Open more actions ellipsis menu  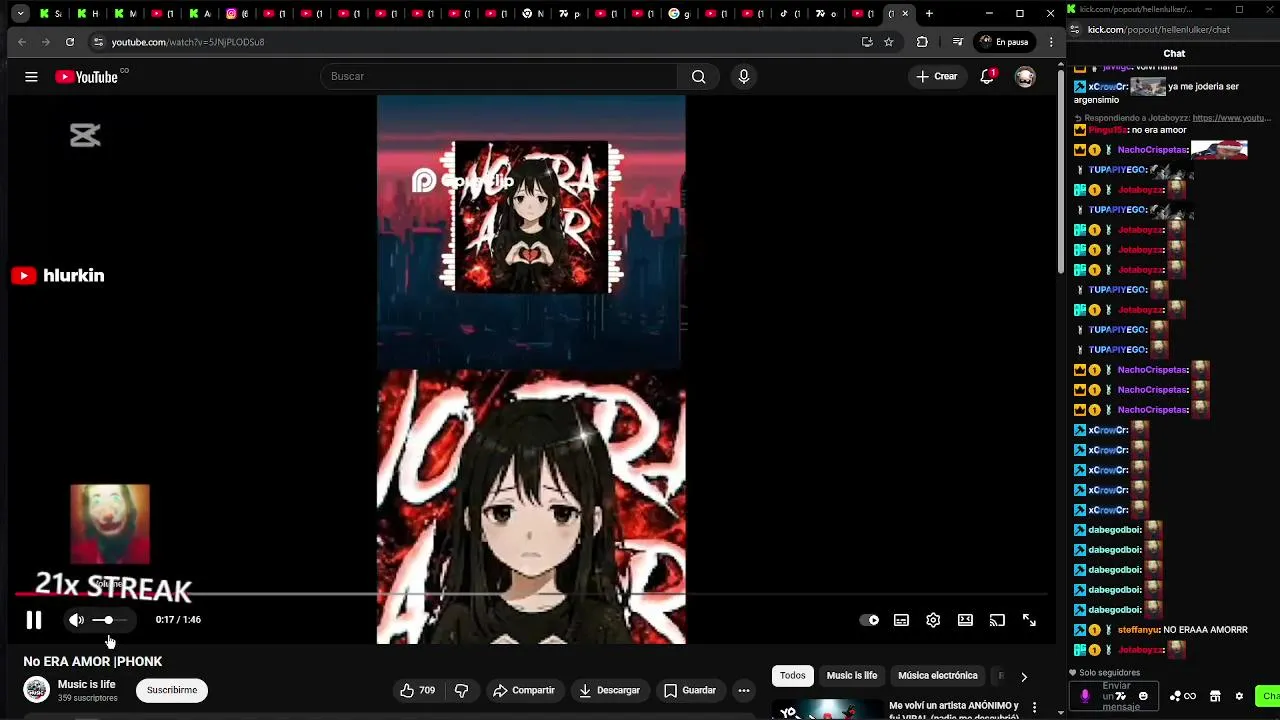[x=744, y=690]
